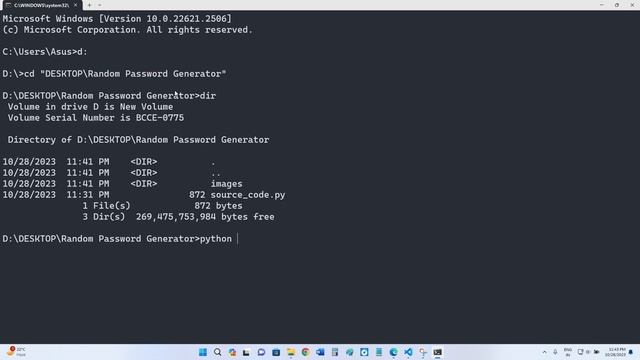Click the images directory entry
The height and width of the screenshot is (360, 640).
pyautogui.click(x=227, y=184)
